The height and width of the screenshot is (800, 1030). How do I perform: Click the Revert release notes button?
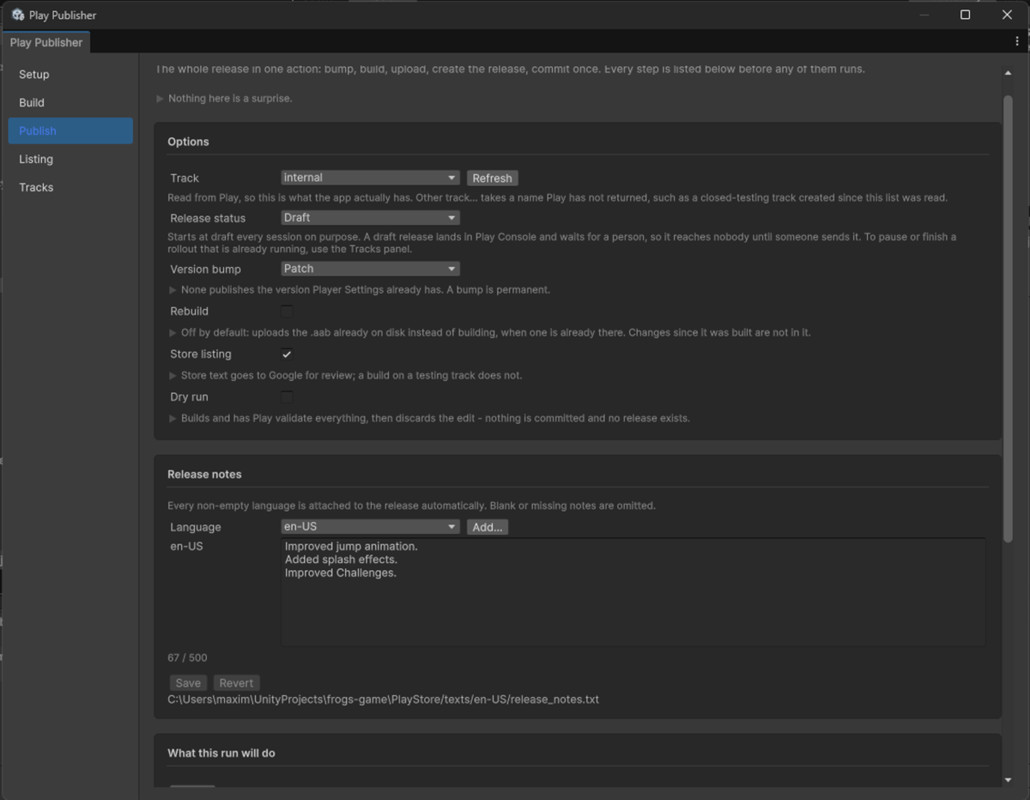(x=236, y=683)
